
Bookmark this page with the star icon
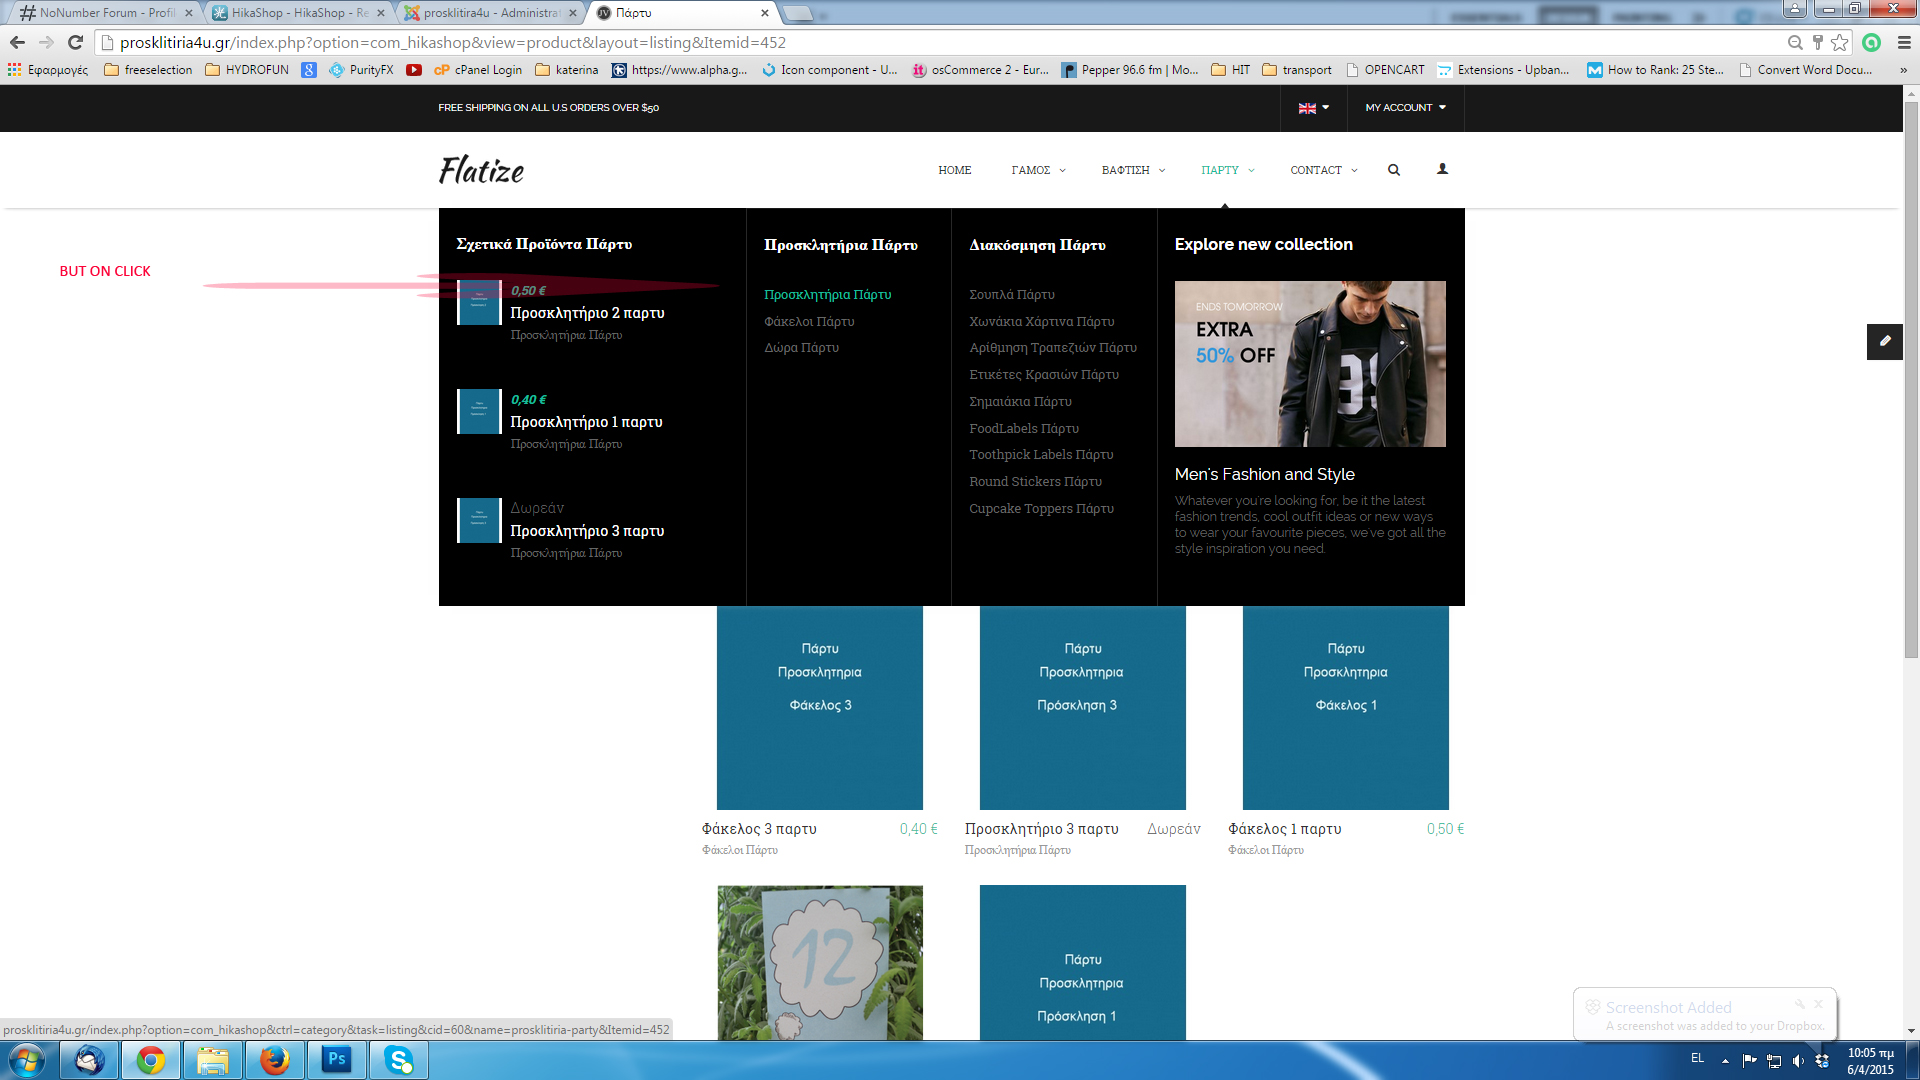pyautogui.click(x=1840, y=42)
